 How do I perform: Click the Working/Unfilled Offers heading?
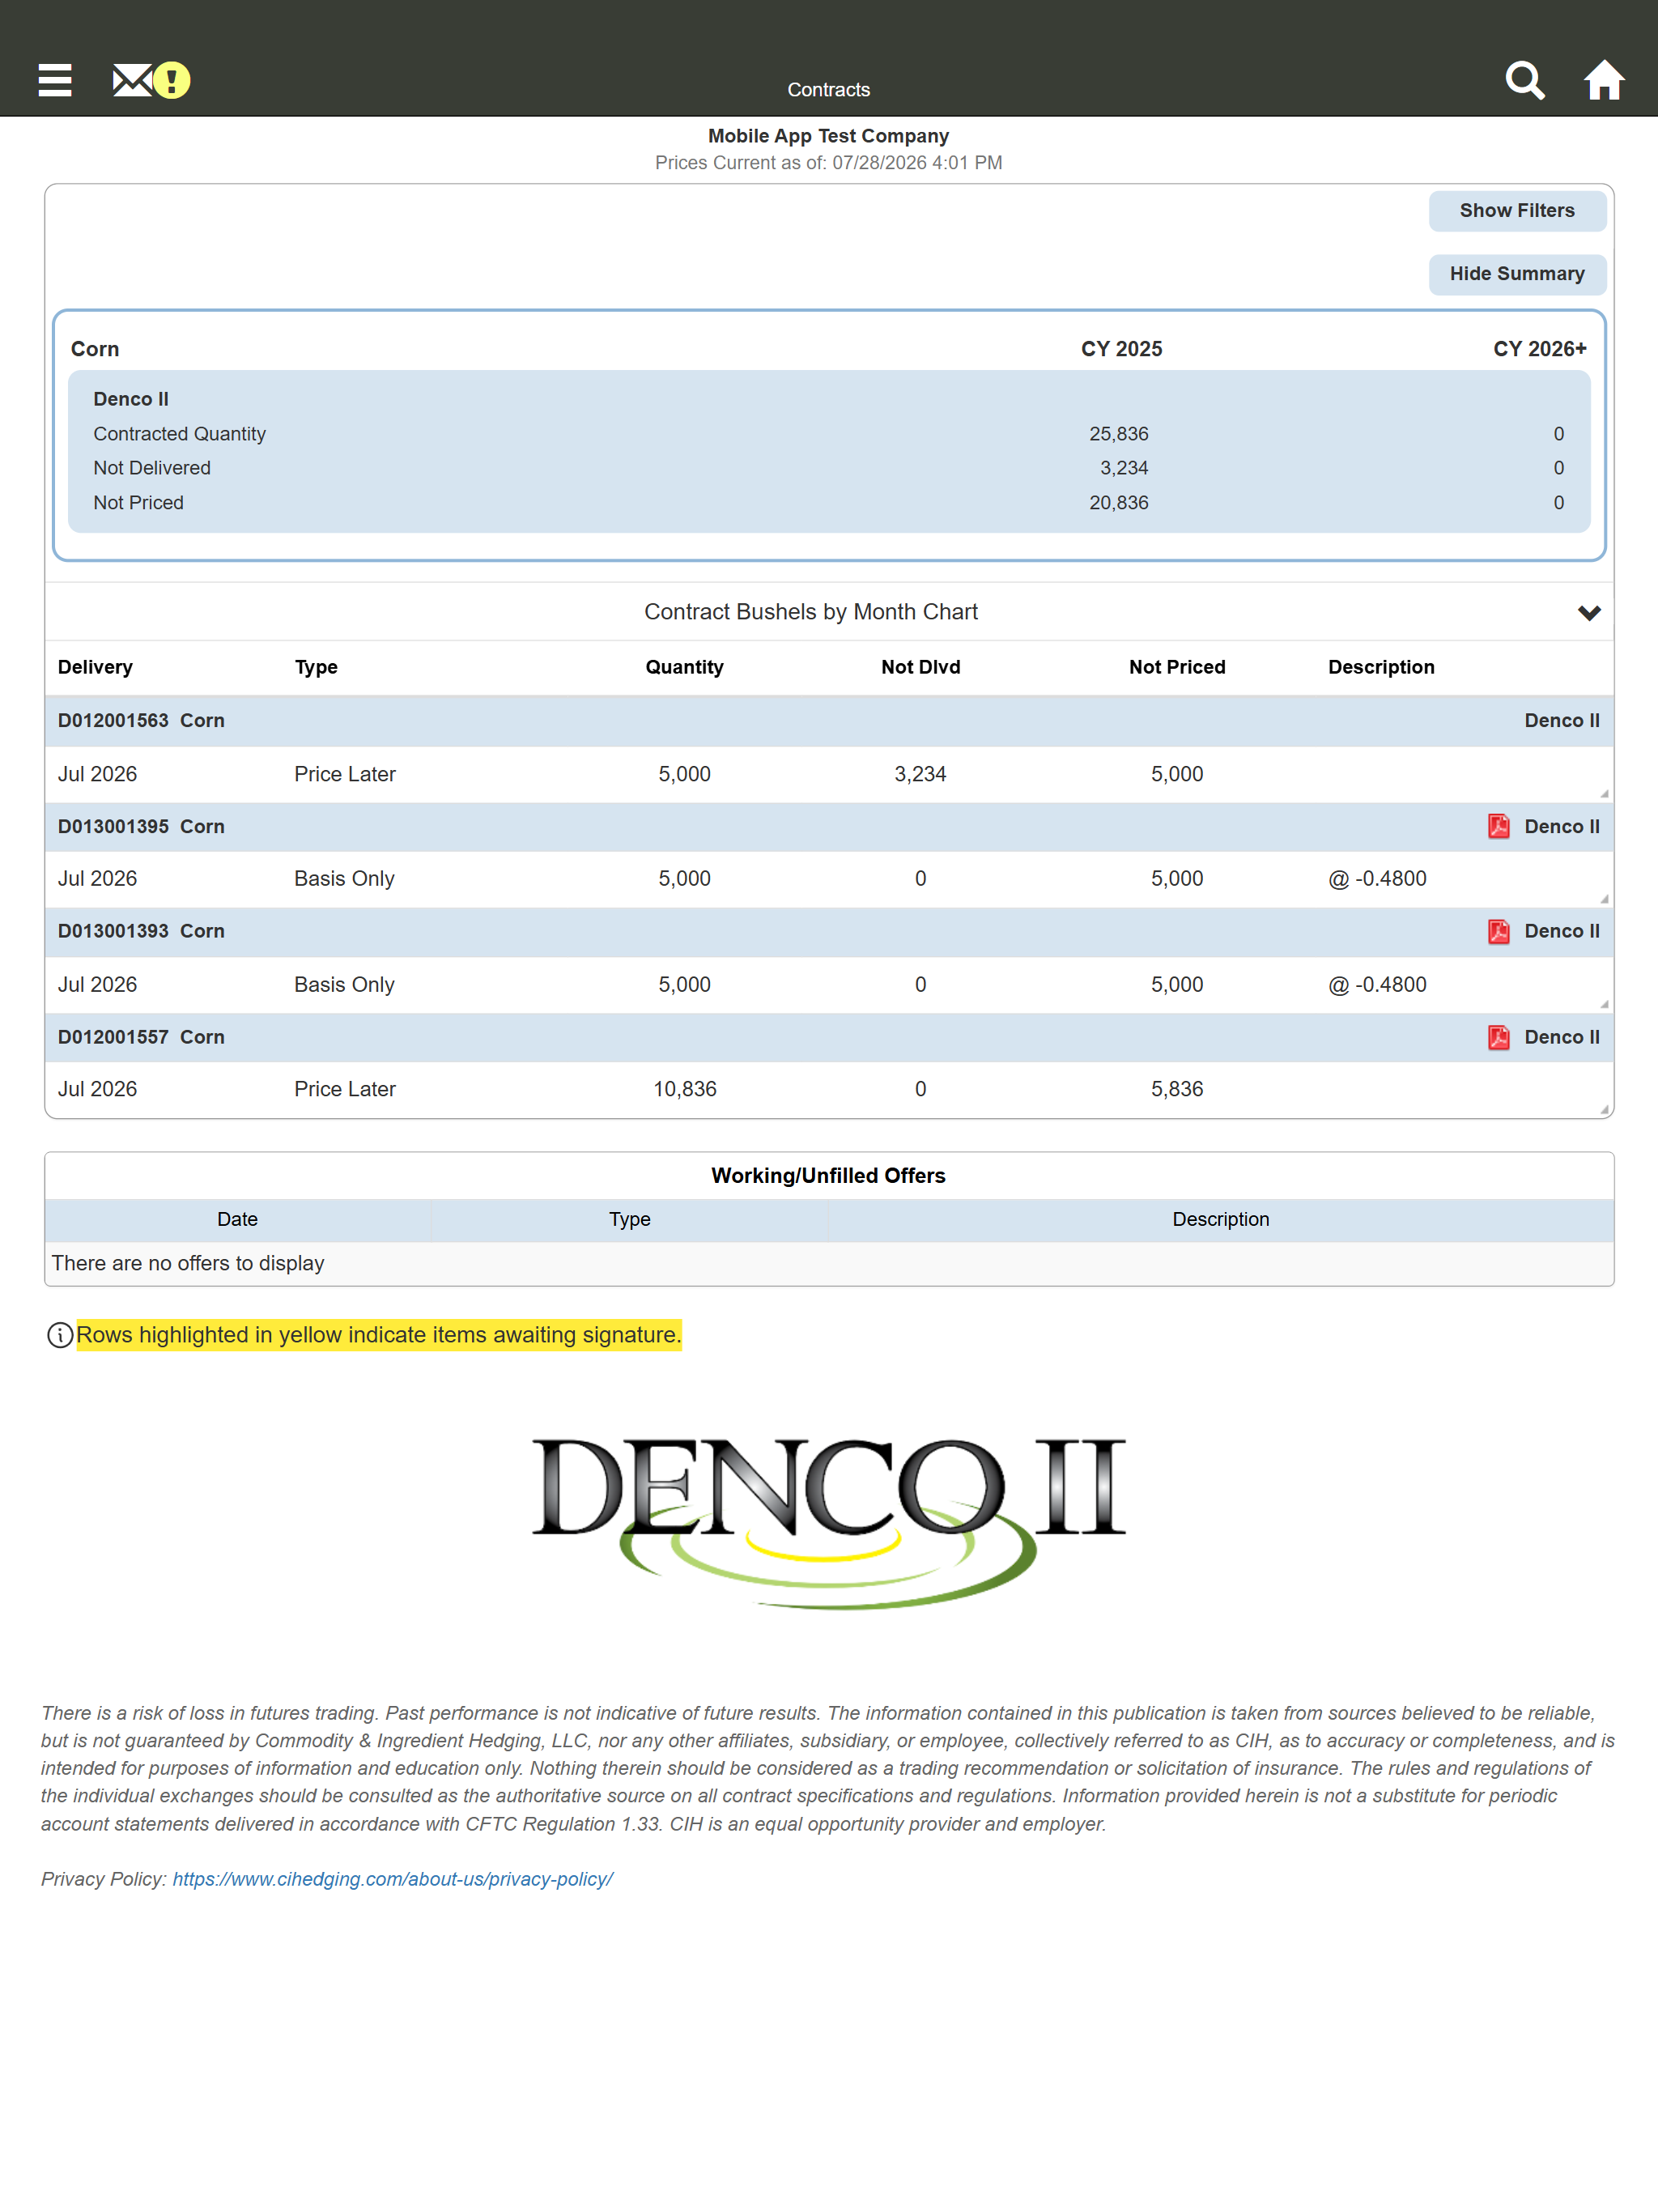[829, 1176]
